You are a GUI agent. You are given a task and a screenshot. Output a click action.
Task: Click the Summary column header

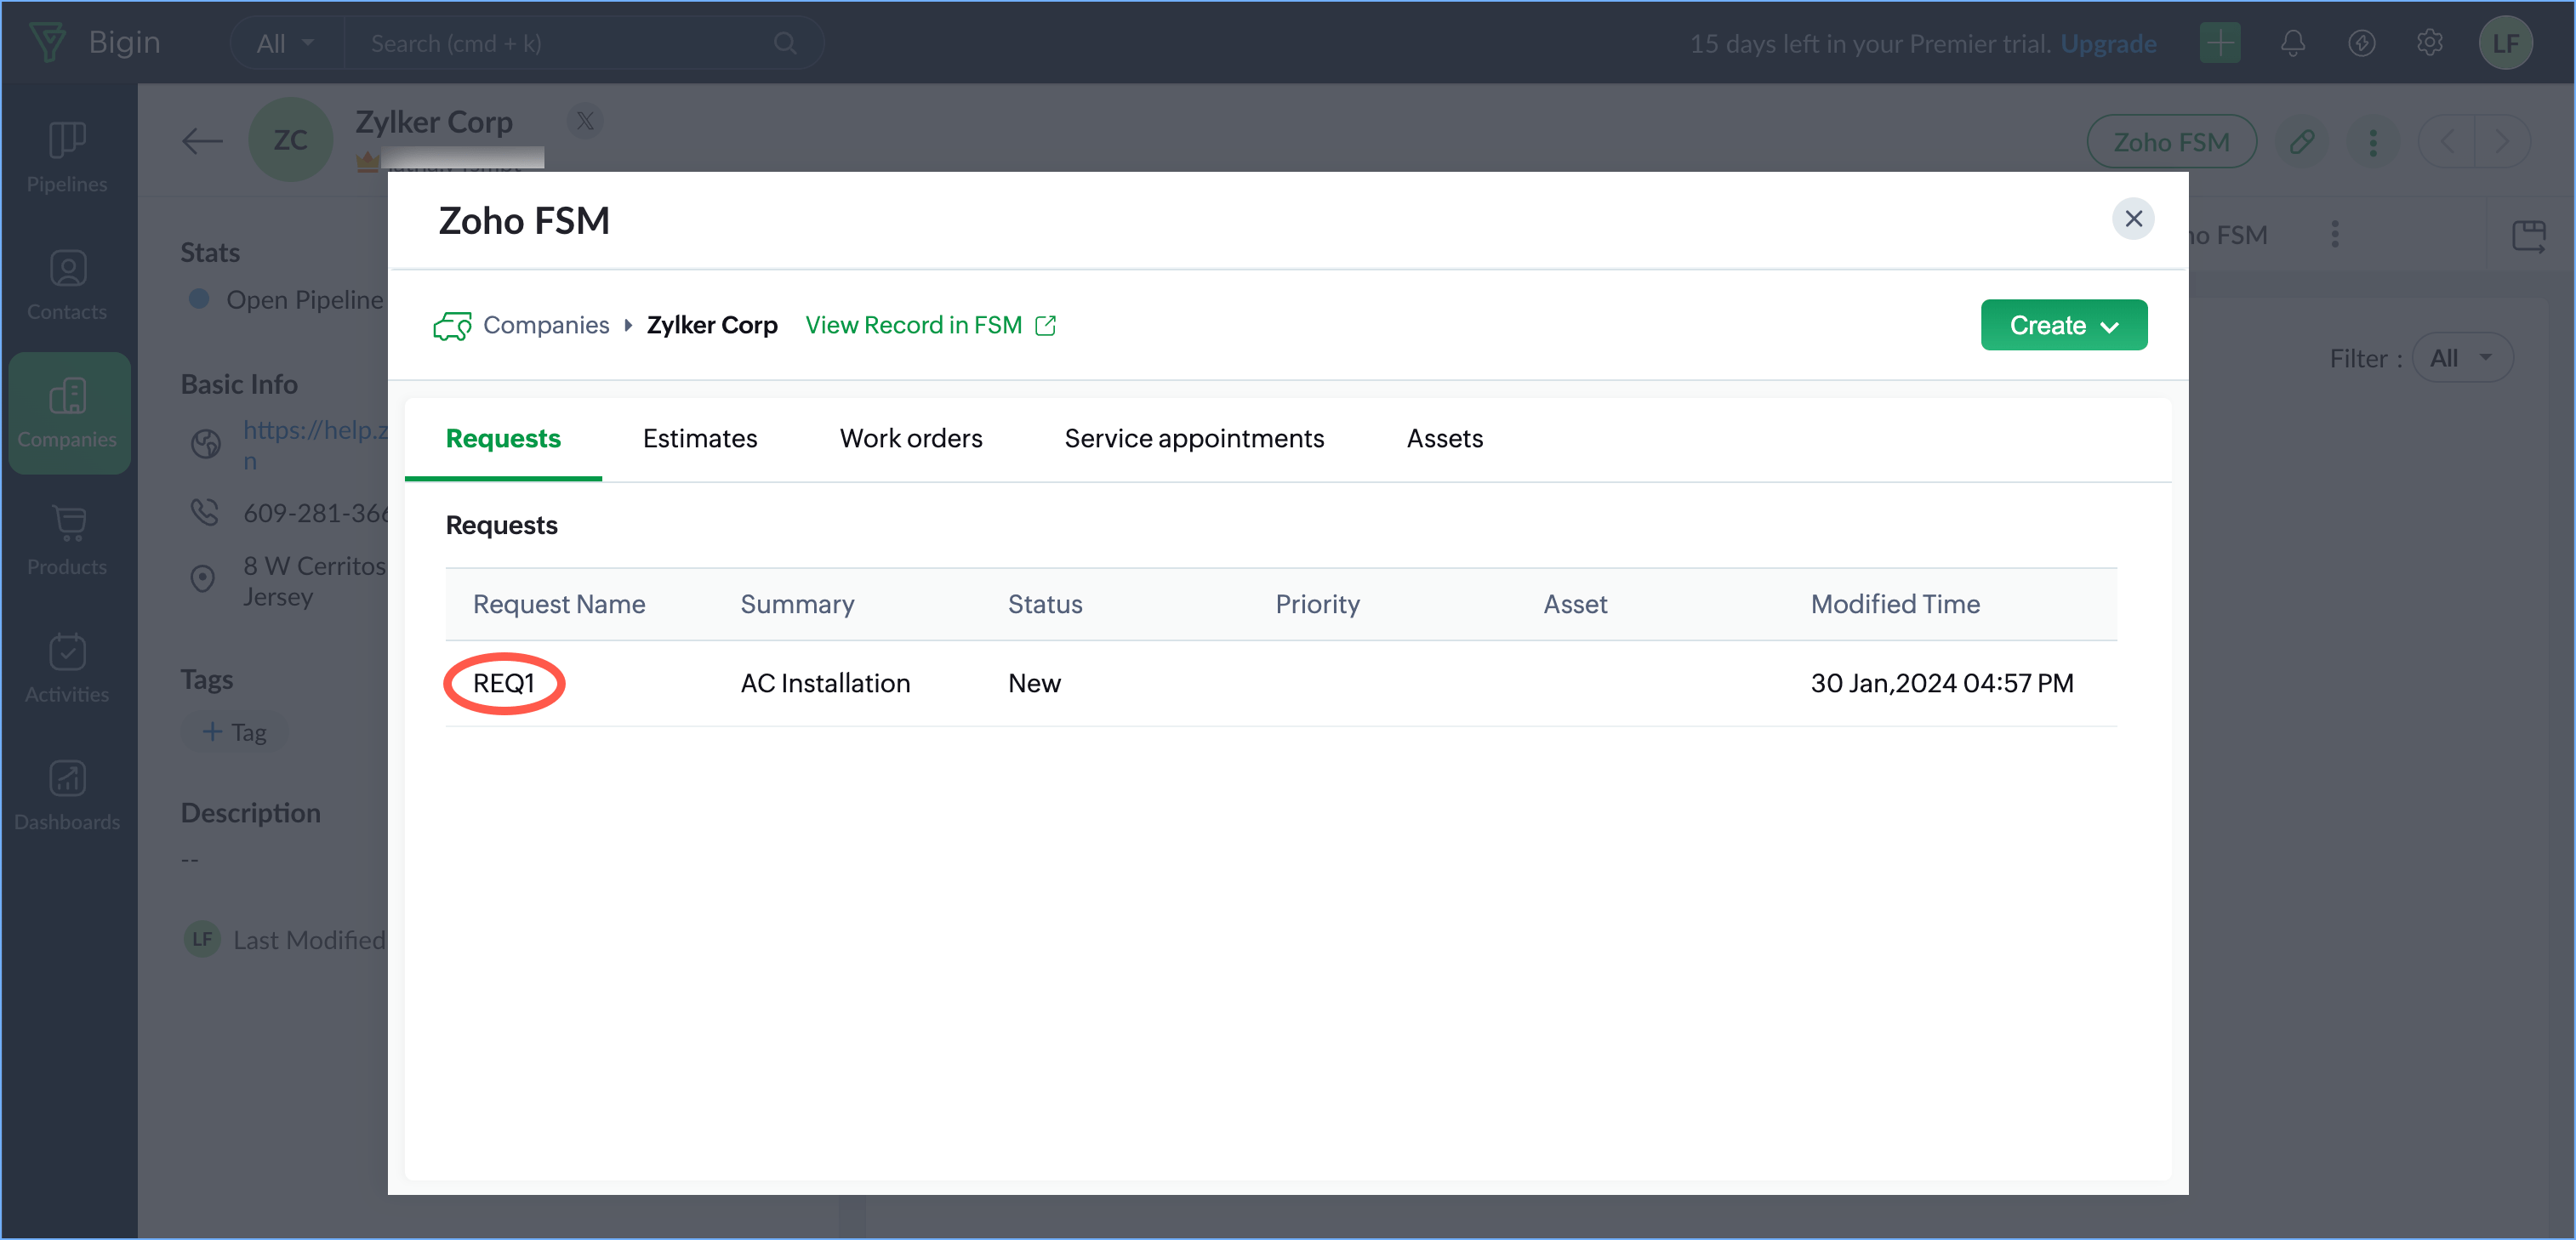(797, 604)
